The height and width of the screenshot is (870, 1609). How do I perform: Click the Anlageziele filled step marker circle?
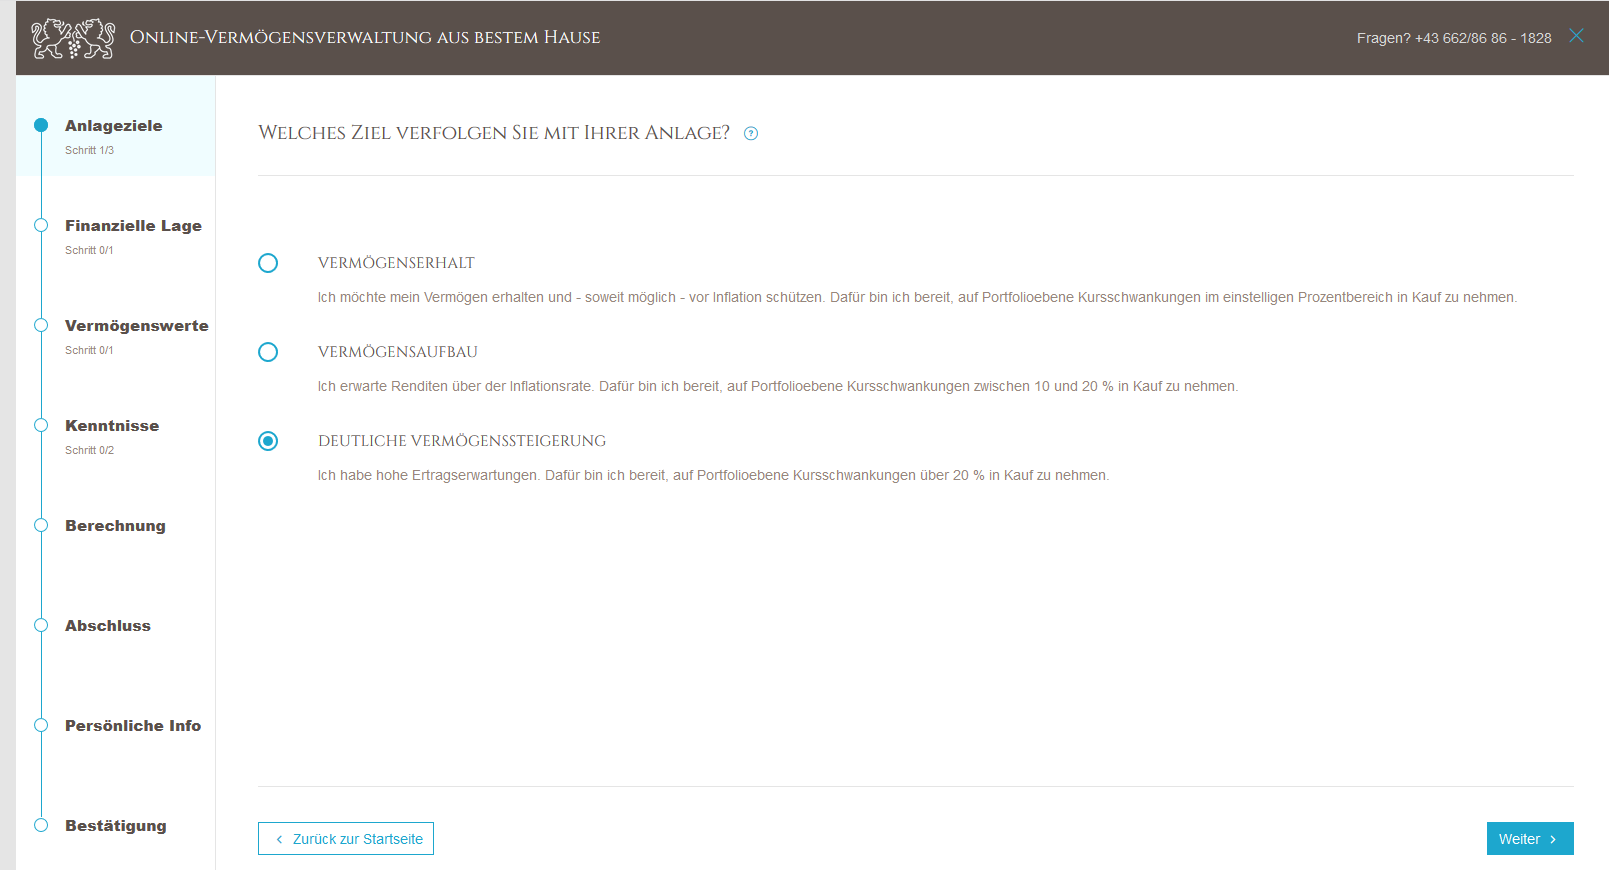[41, 125]
